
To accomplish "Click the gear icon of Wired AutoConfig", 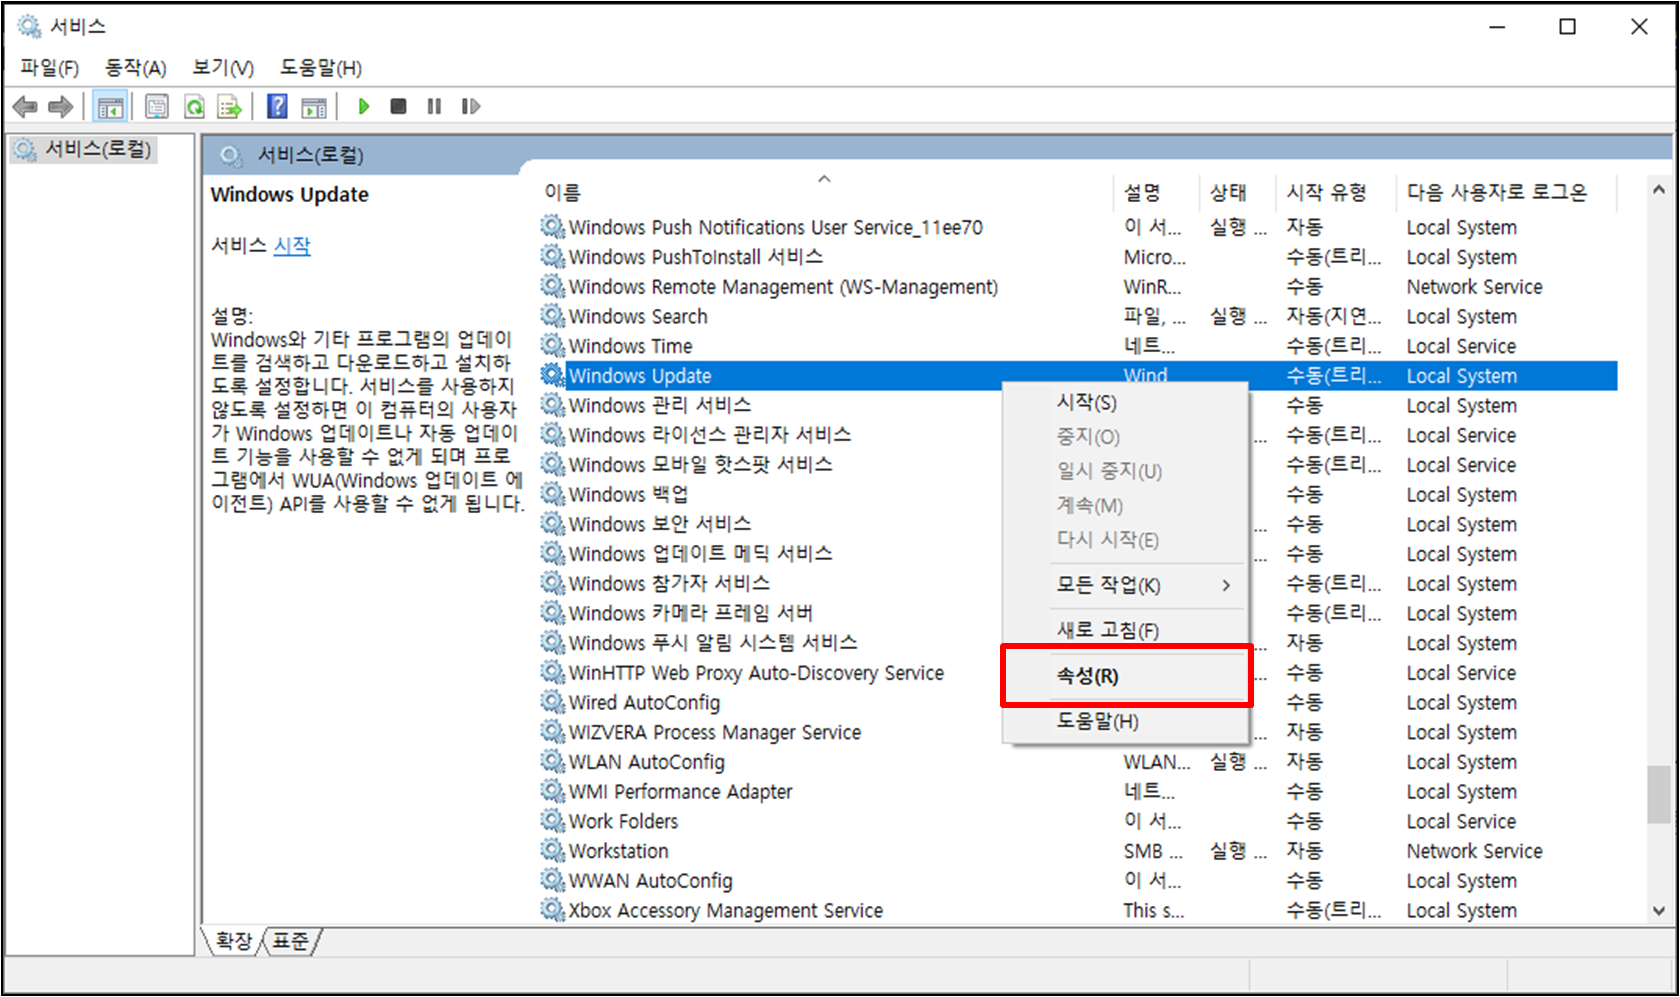I will 553,702.
